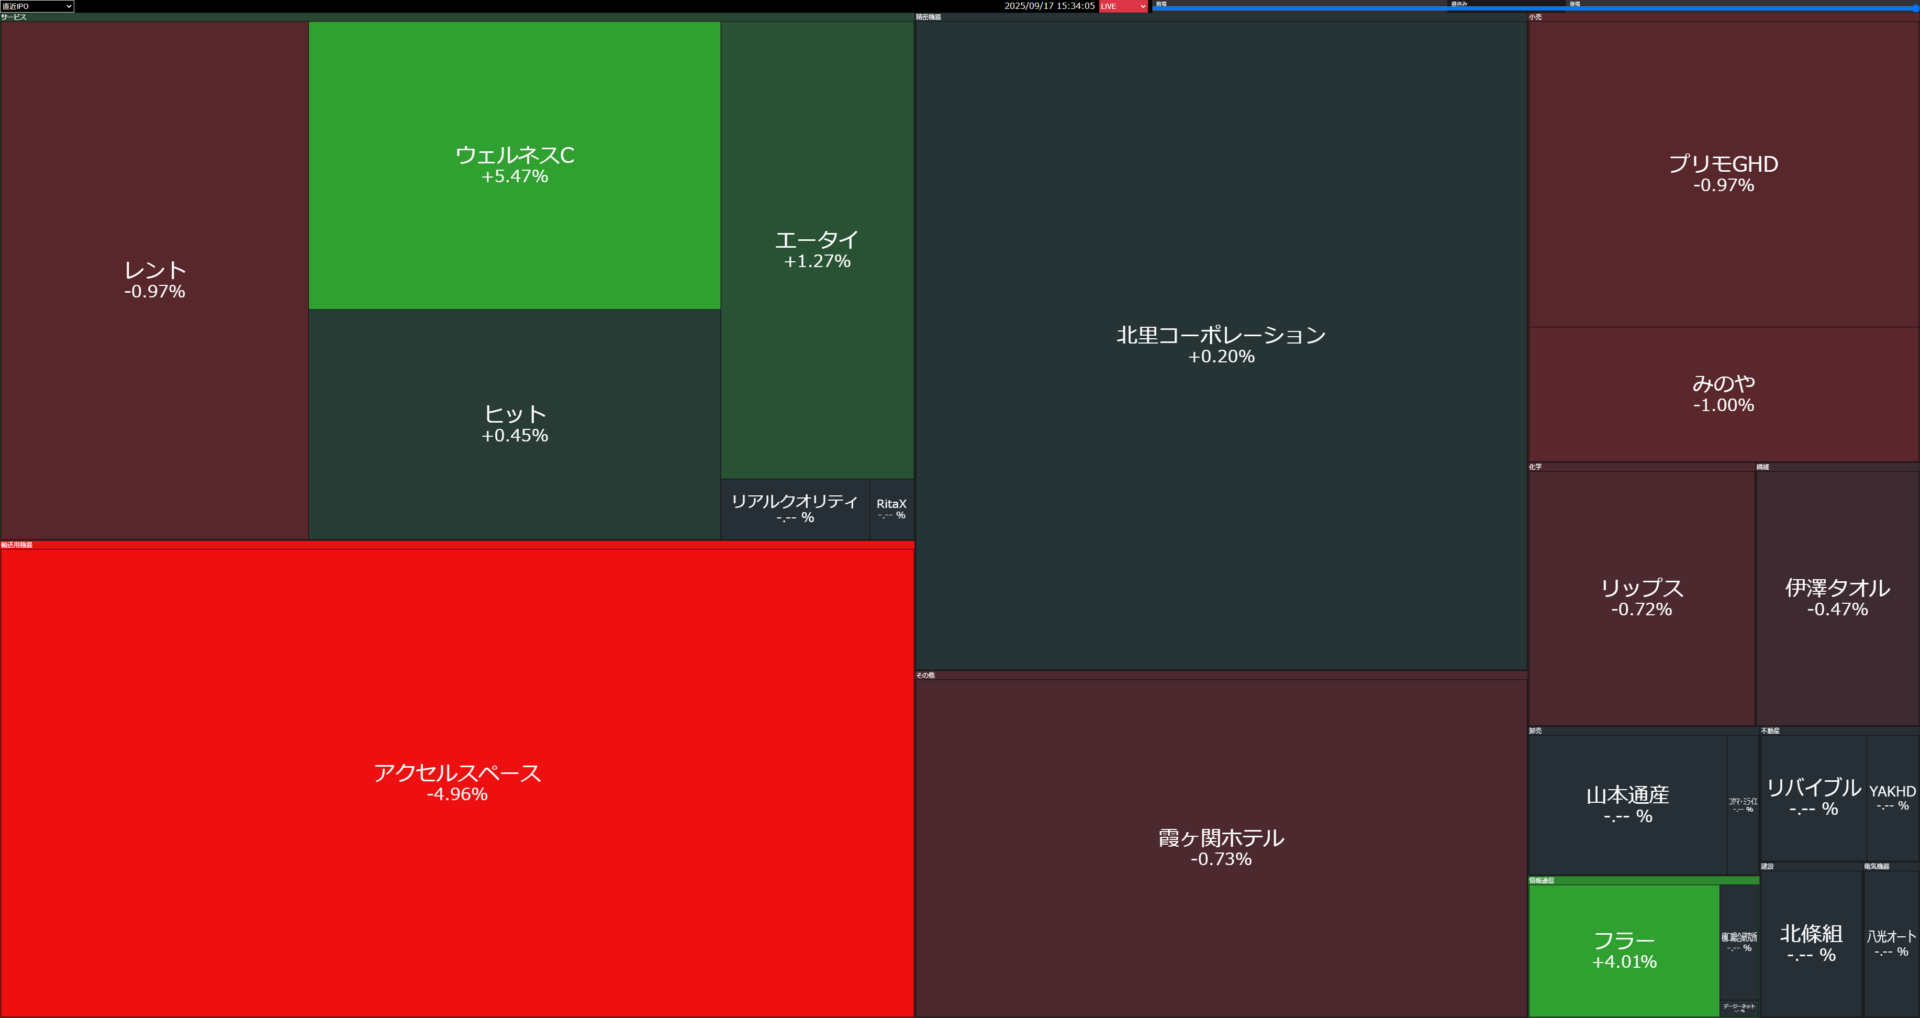
Task: Select the プリモGHD -0.97% tile
Action: (1723, 174)
